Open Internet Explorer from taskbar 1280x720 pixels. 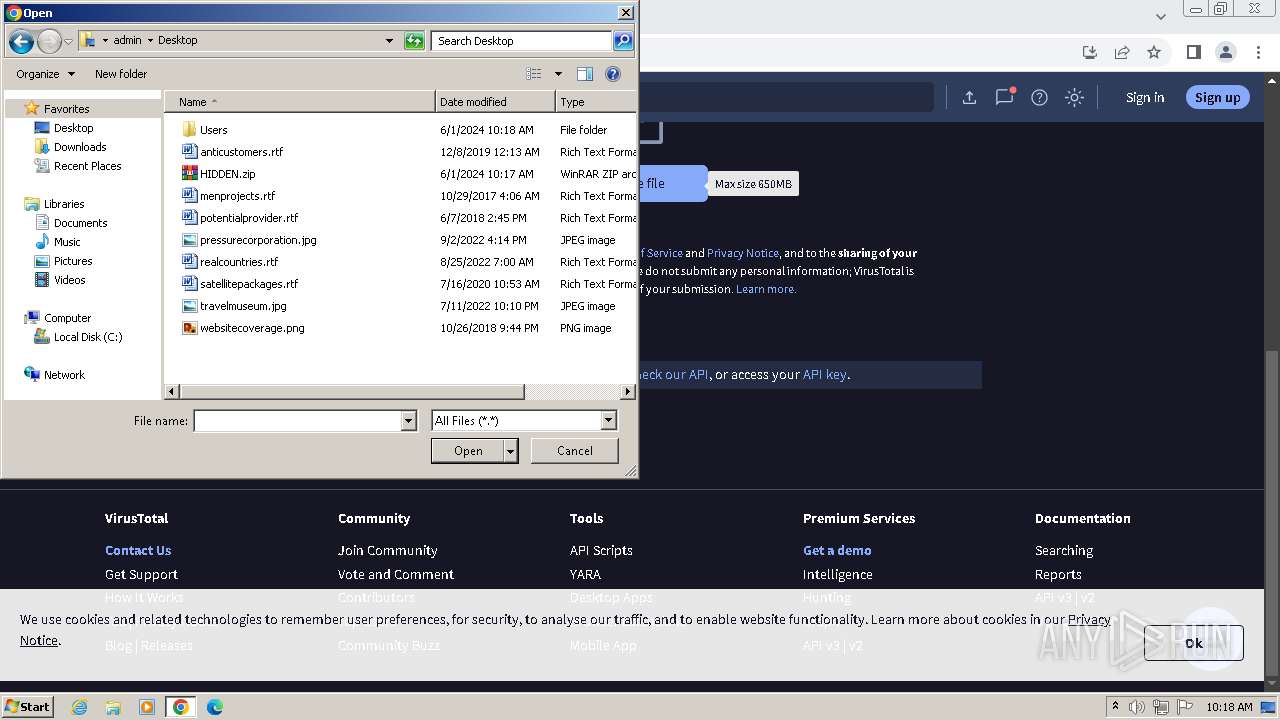coord(79,707)
